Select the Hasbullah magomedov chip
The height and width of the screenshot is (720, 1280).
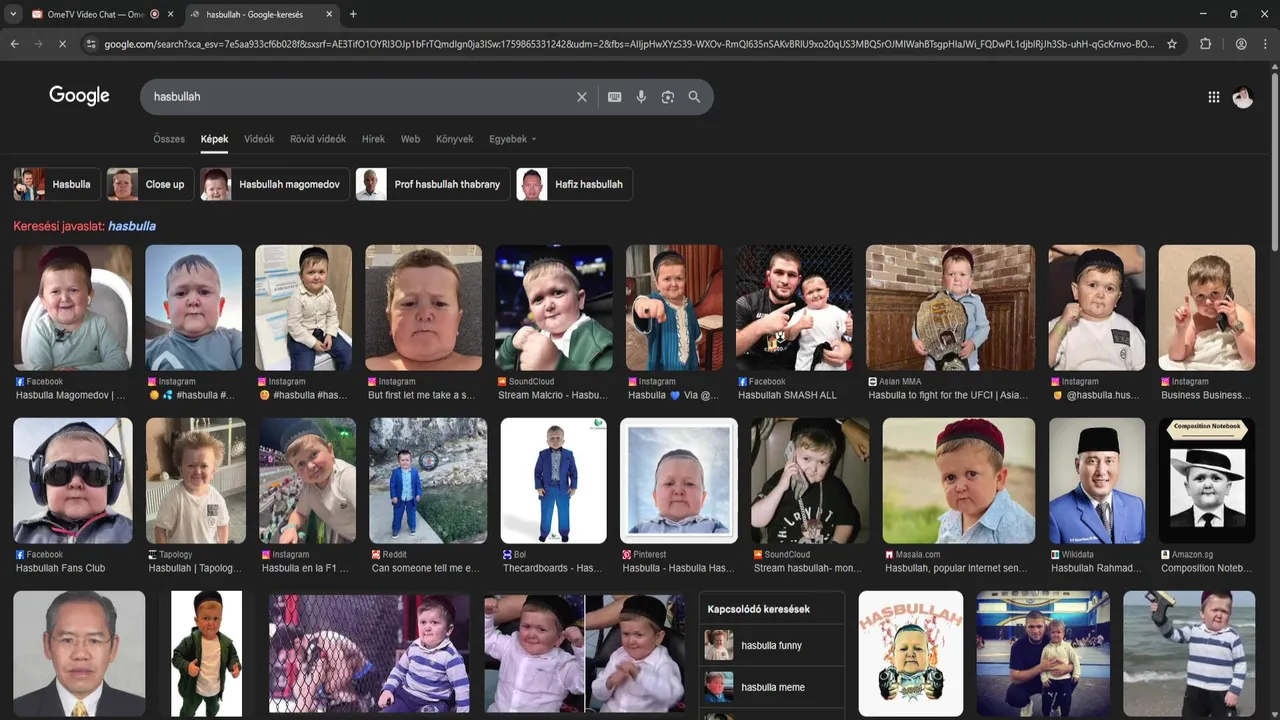(x=274, y=184)
